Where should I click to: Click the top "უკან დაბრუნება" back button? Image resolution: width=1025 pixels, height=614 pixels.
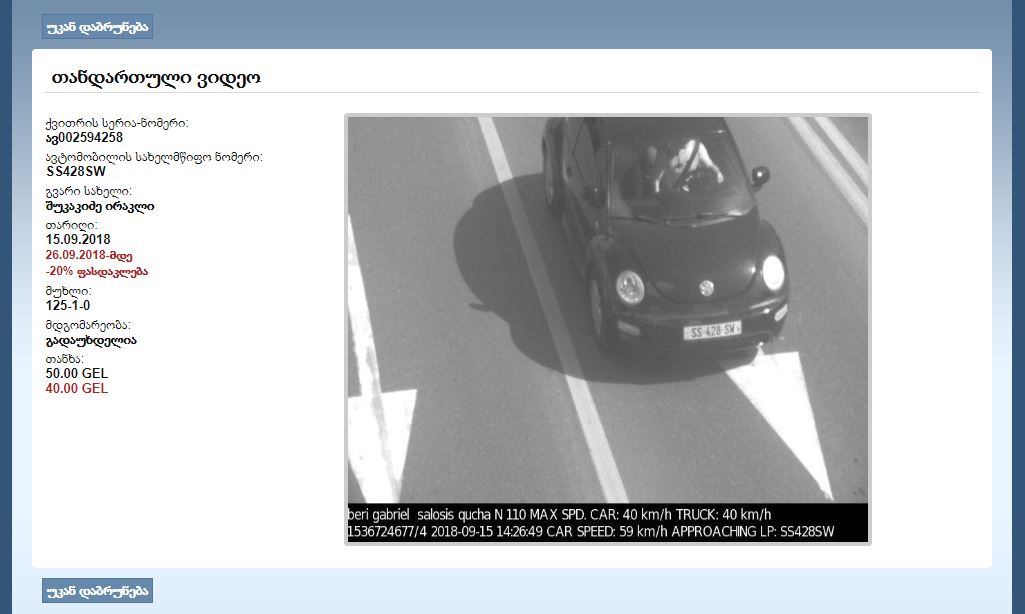(97, 26)
